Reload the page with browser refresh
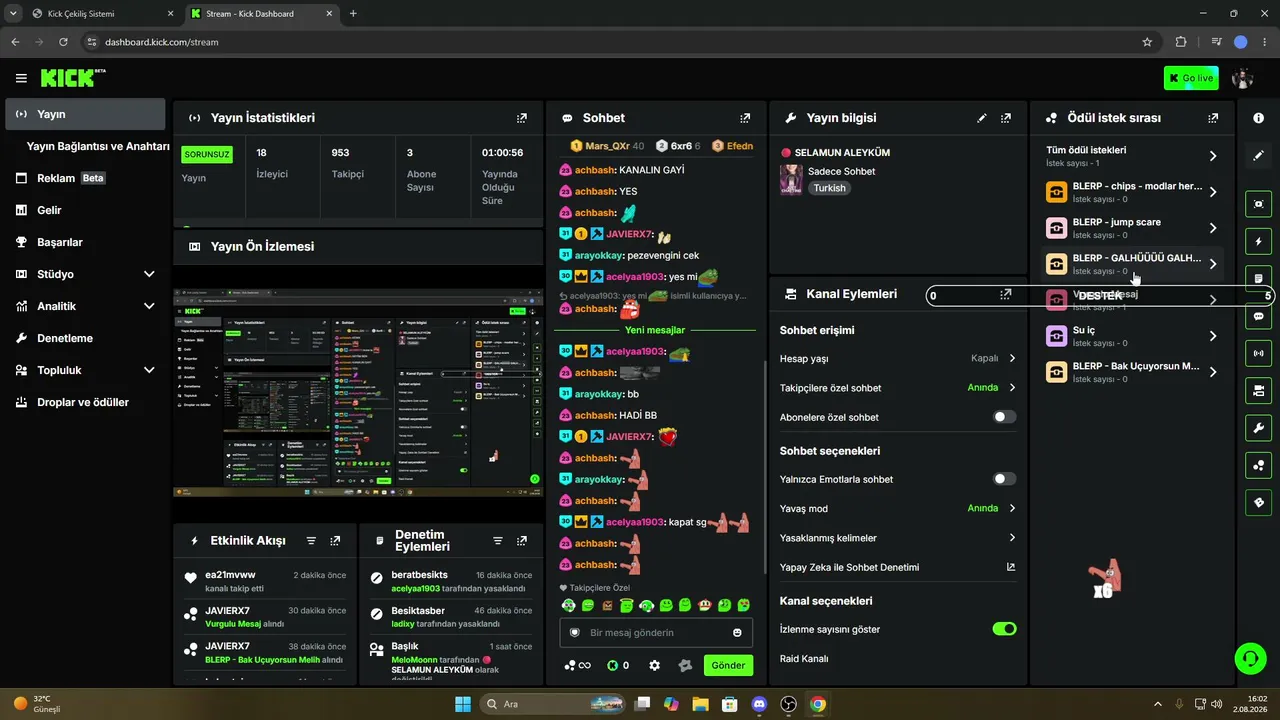Image resolution: width=1280 pixels, height=720 pixels. tap(63, 42)
